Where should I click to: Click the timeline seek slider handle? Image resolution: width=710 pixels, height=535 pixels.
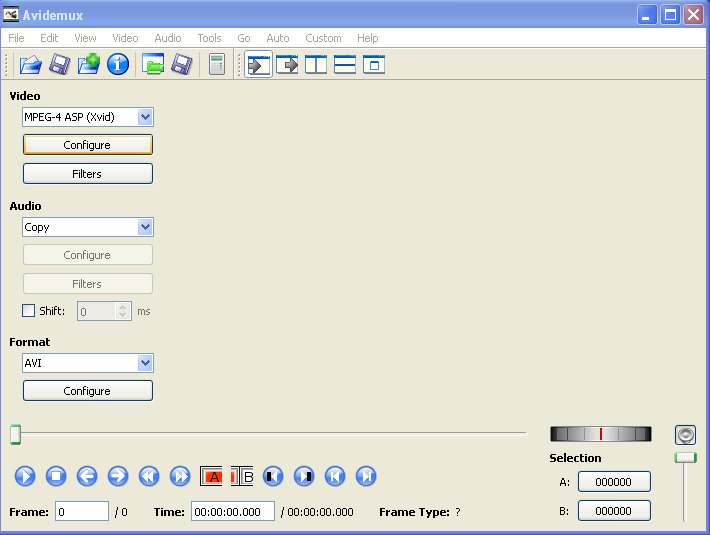click(15, 435)
